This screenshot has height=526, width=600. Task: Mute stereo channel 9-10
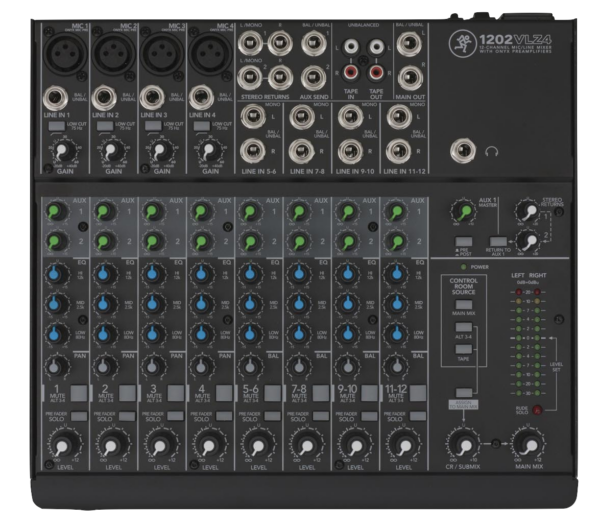(x=369, y=393)
